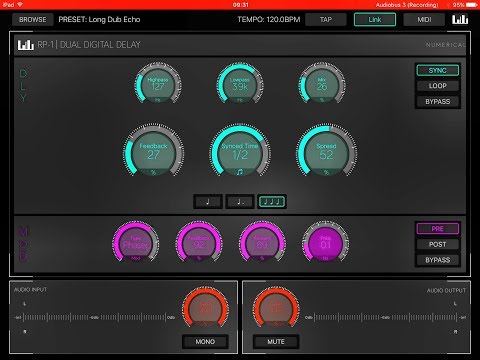Toggle BYPASS in the delay section
Image resolution: width=480 pixels, height=360 pixels.
[x=437, y=101]
